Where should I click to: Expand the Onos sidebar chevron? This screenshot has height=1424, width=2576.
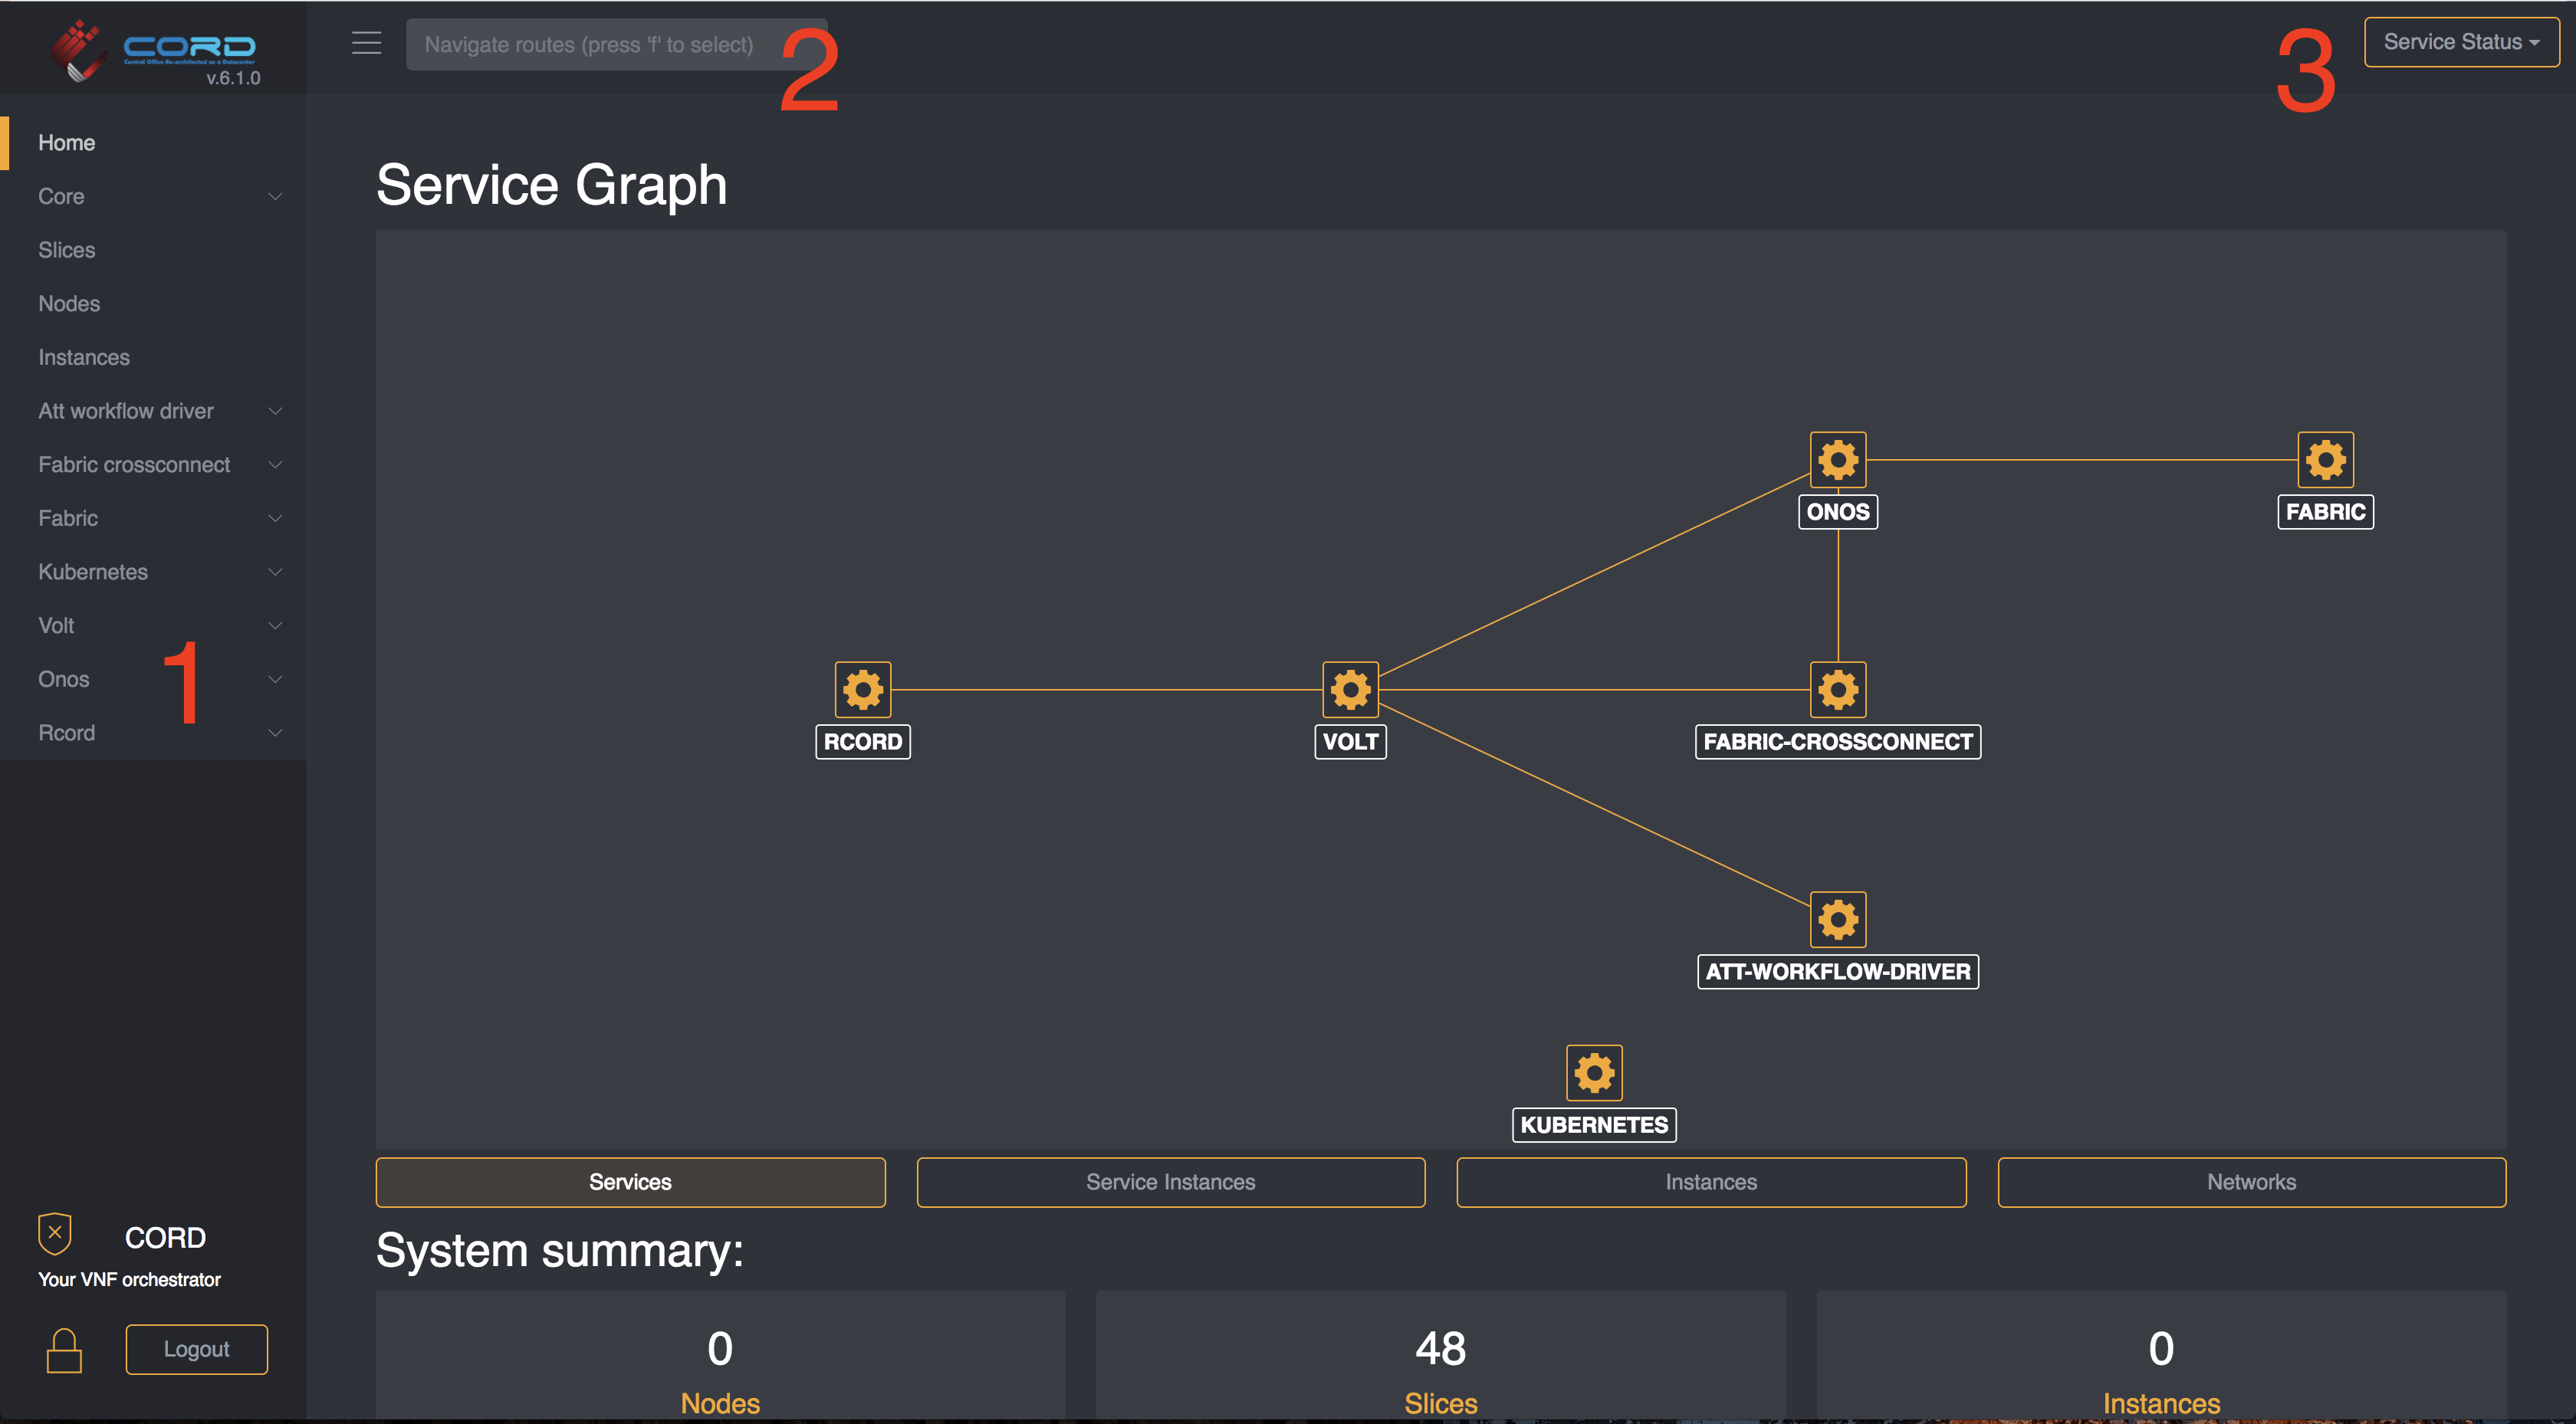point(275,679)
